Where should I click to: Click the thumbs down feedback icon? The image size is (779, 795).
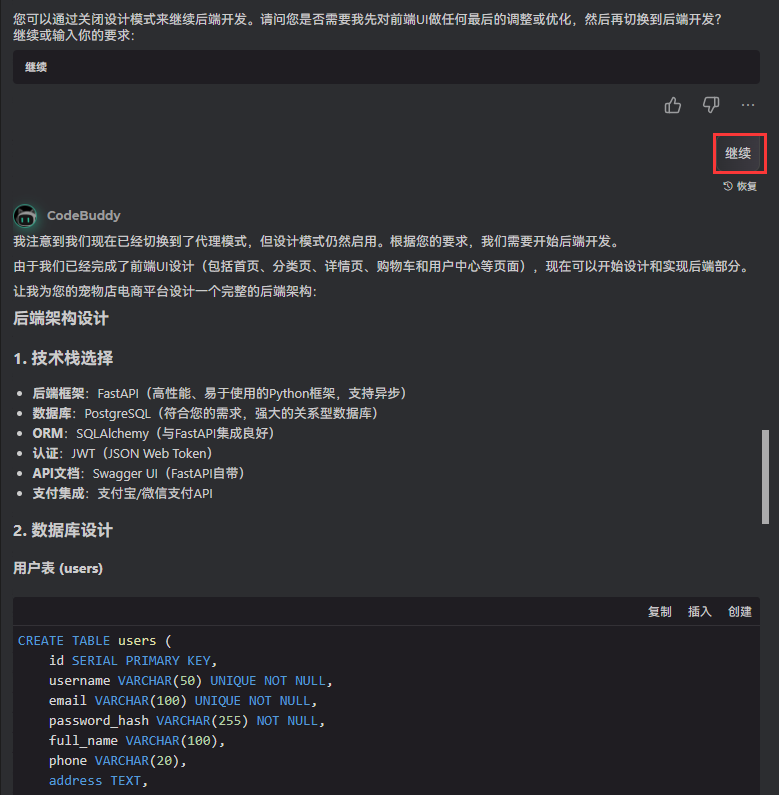711,105
